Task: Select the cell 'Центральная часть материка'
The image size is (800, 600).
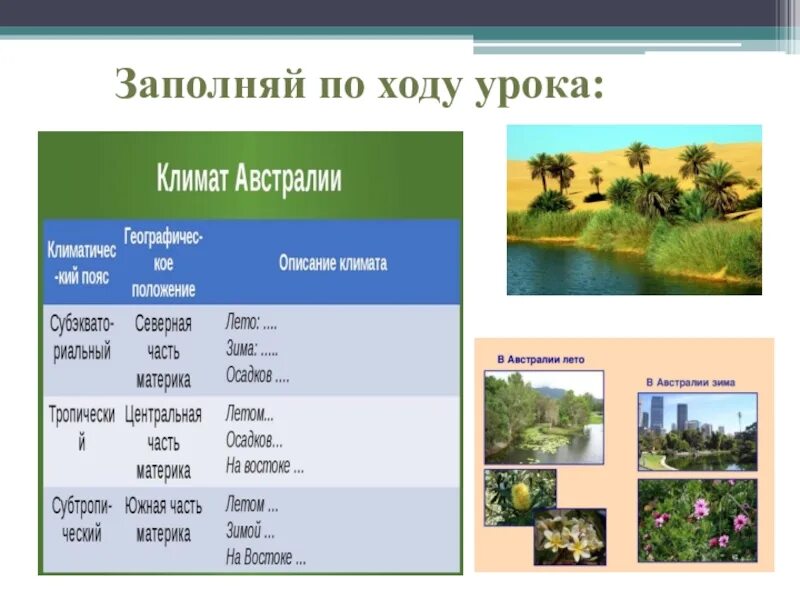Action: [163, 442]
